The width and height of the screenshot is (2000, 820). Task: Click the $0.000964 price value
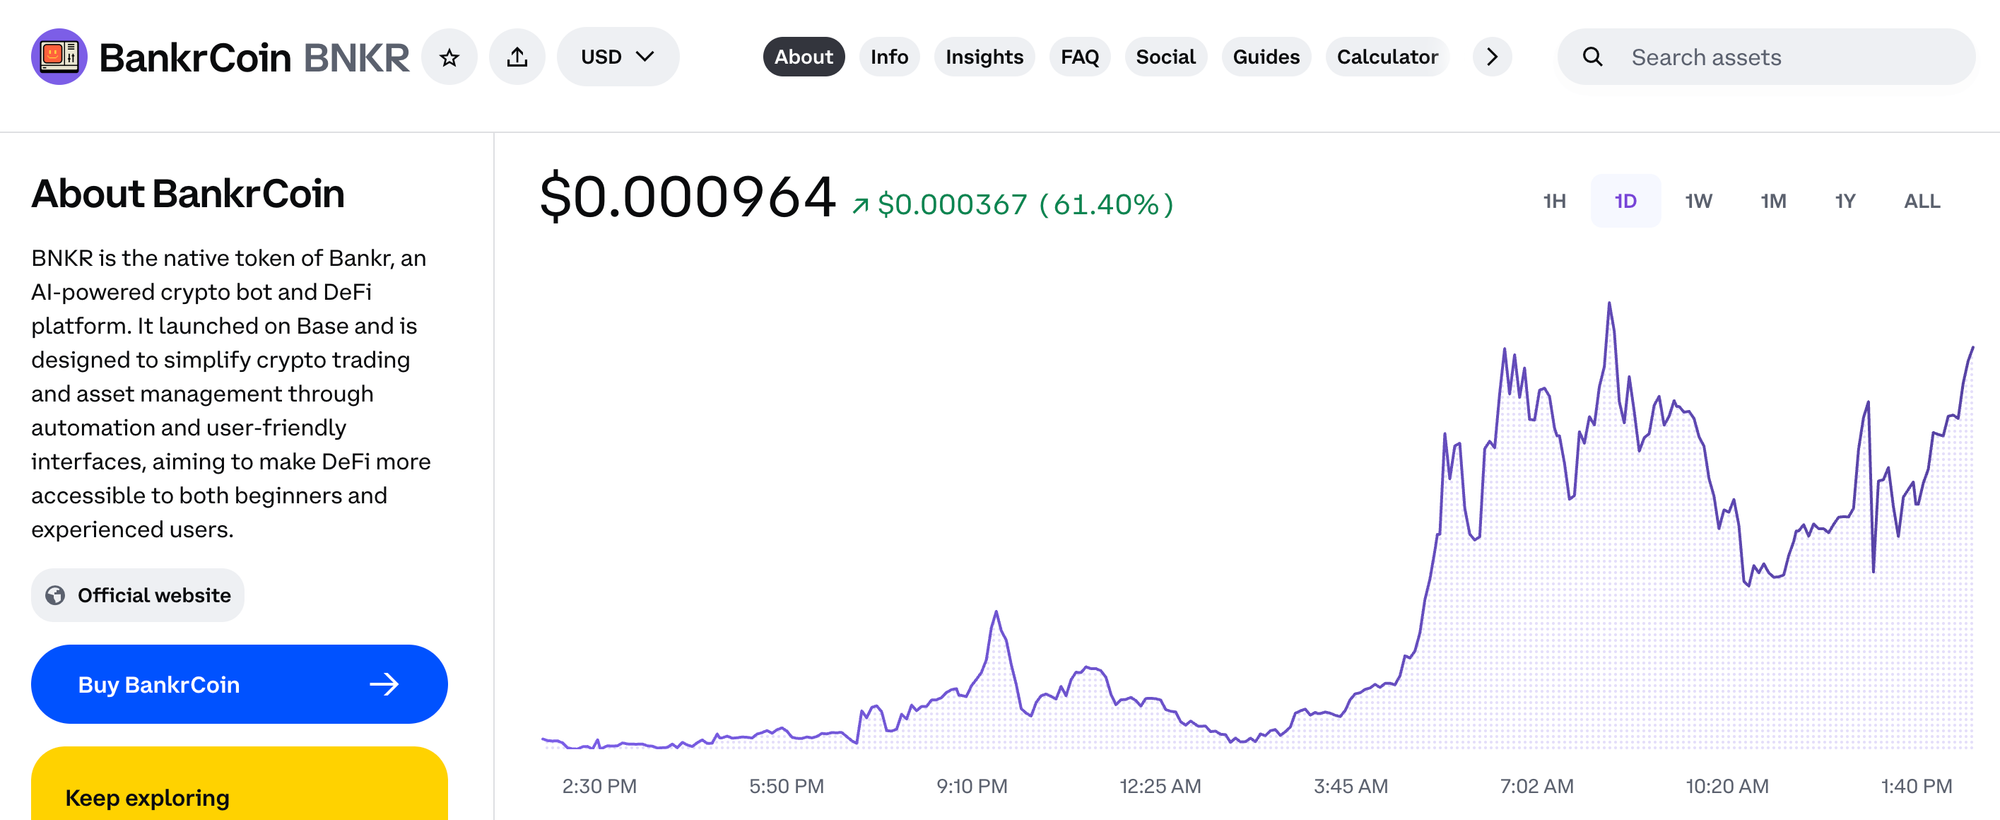coord(687,197)
